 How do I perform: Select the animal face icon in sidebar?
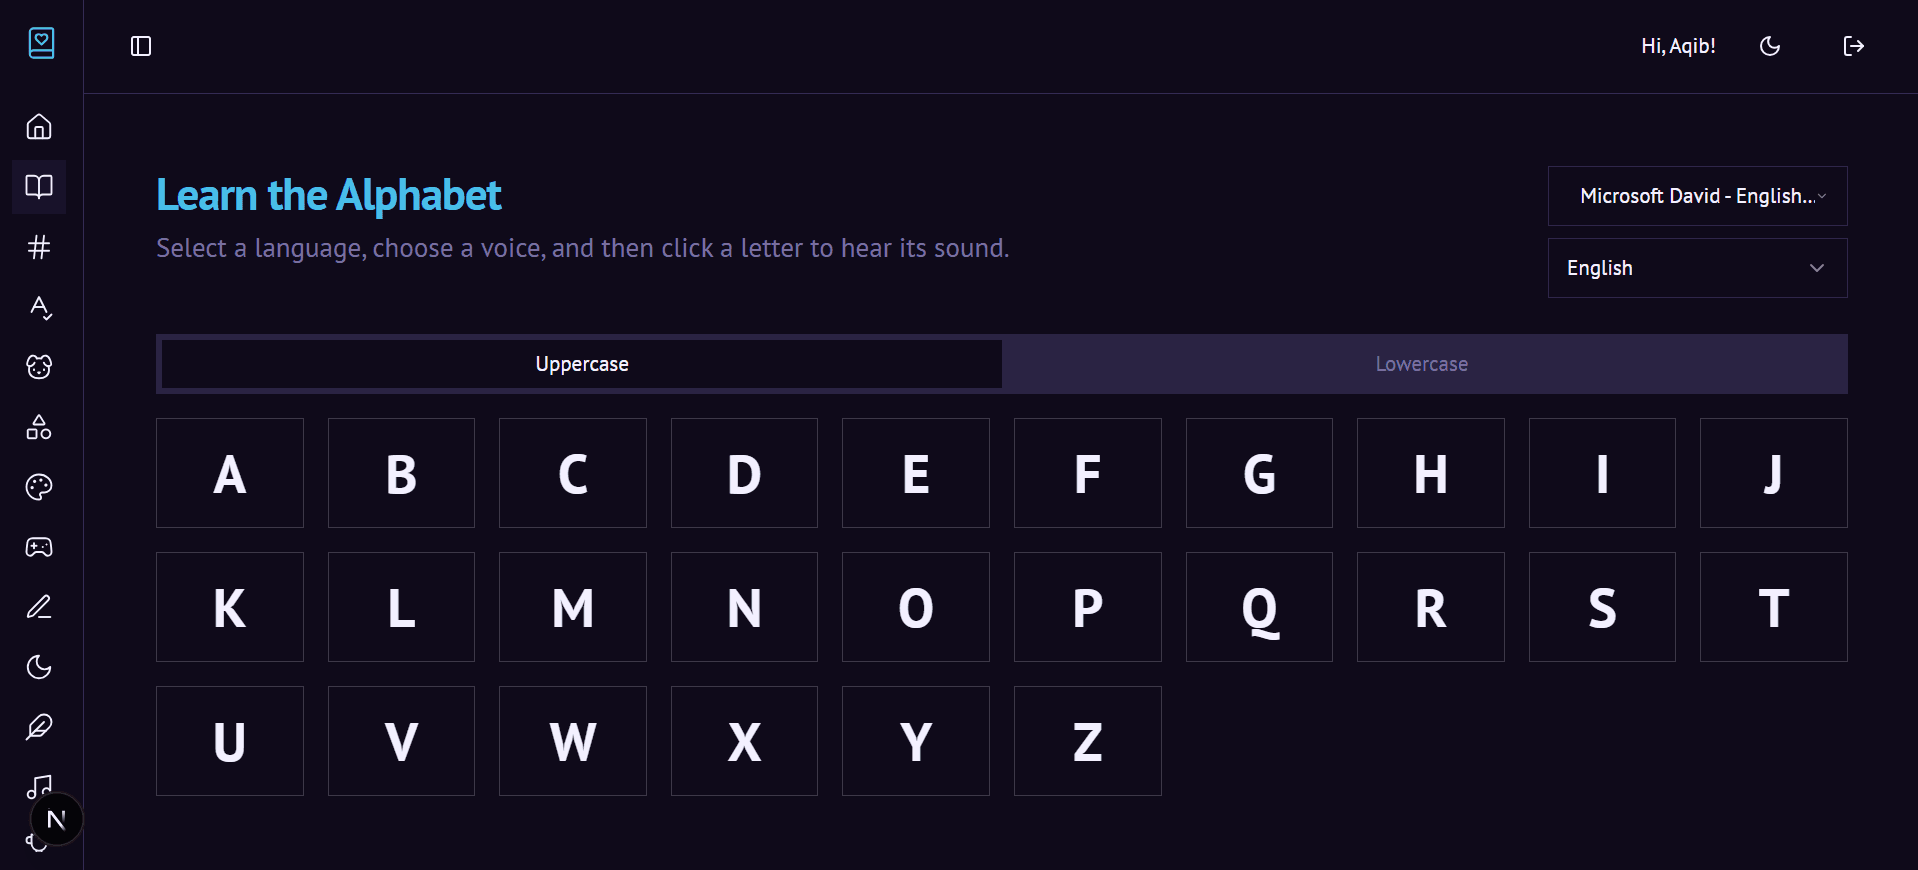39,367
